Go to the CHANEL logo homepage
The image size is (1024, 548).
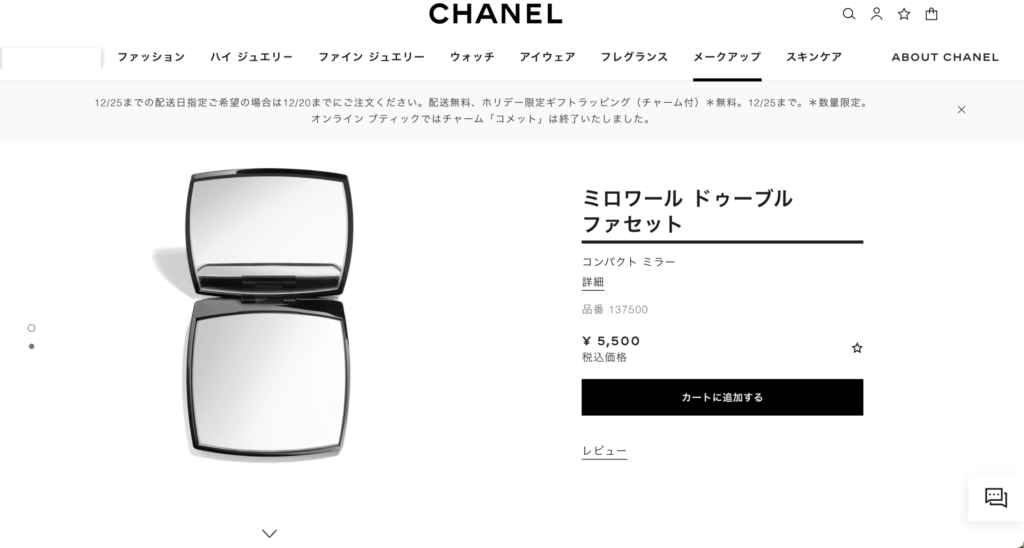pos(496,14)
